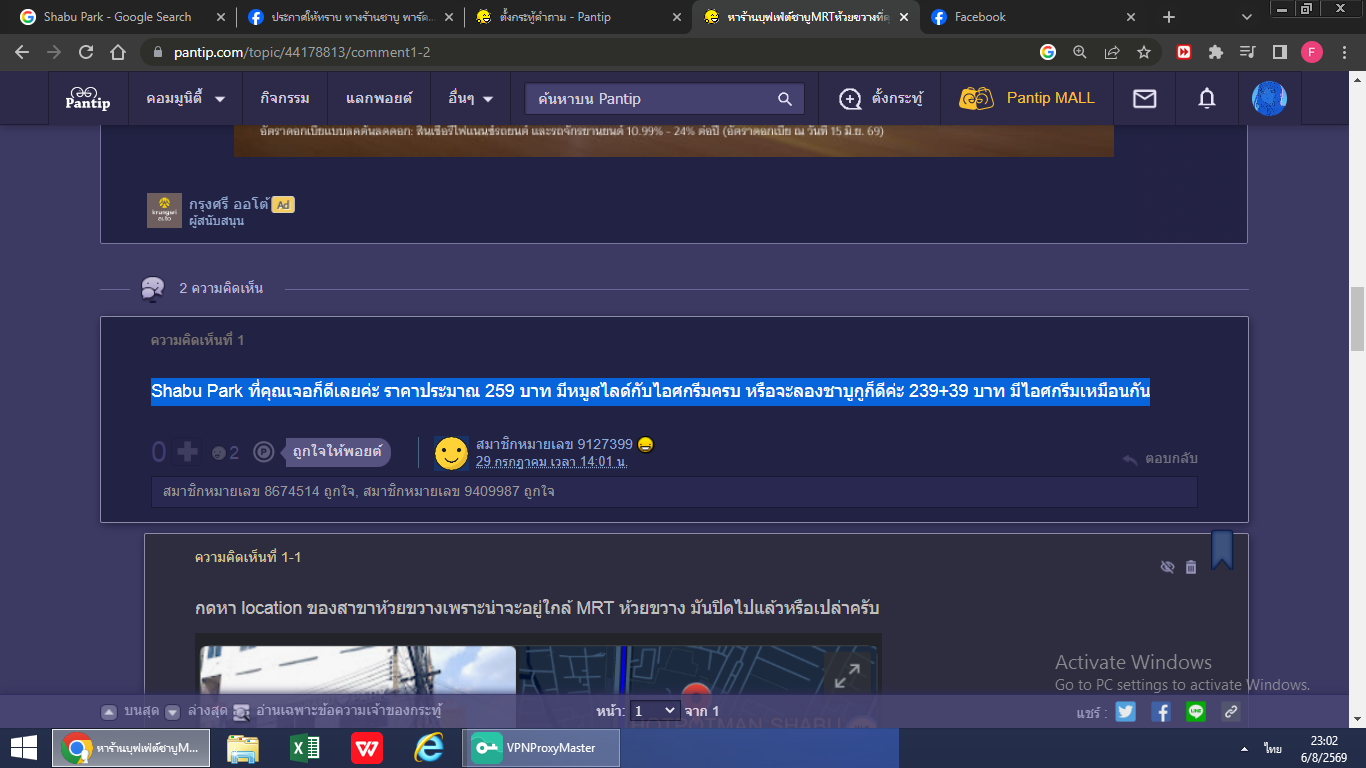This screenshot has width=1366, height=768.
Task: Share this page via the address bar icon
Action: click(1112, 52)
